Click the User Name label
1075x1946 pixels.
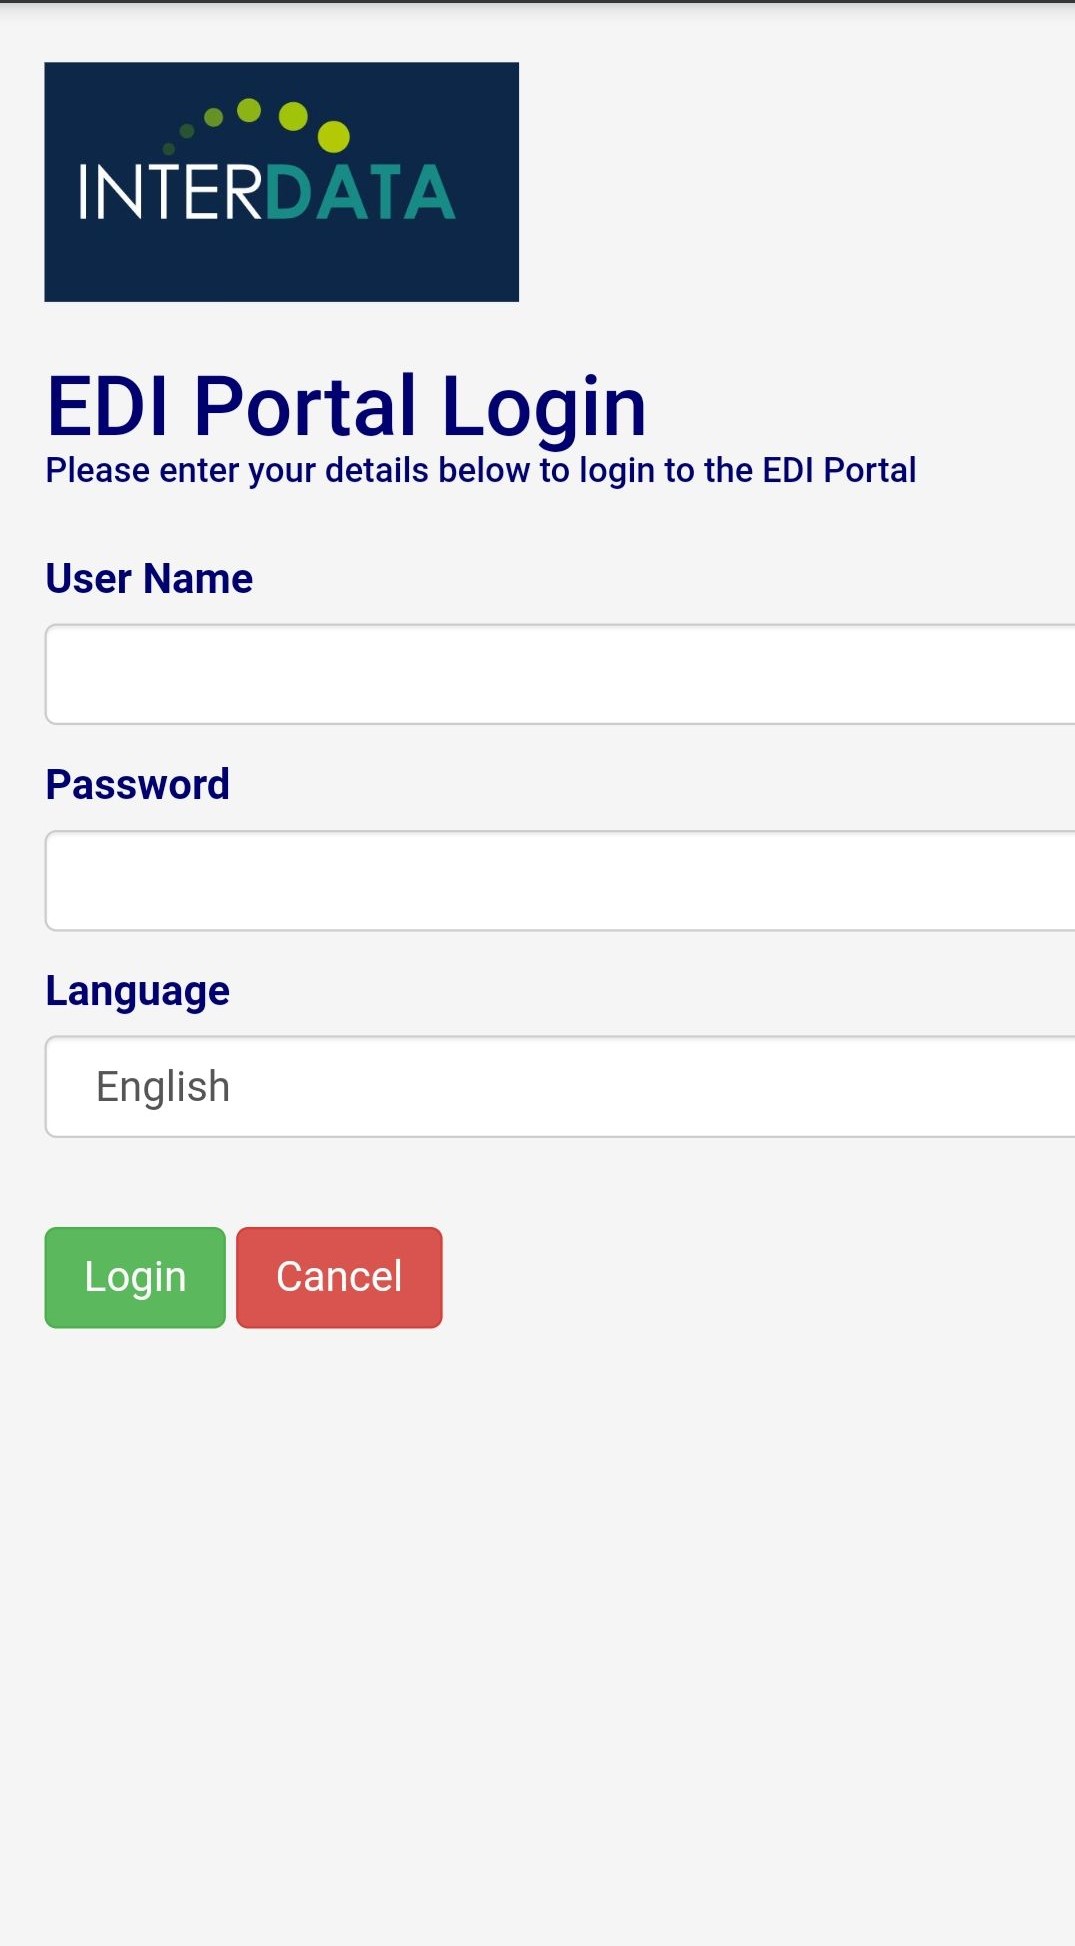[149, 579]
